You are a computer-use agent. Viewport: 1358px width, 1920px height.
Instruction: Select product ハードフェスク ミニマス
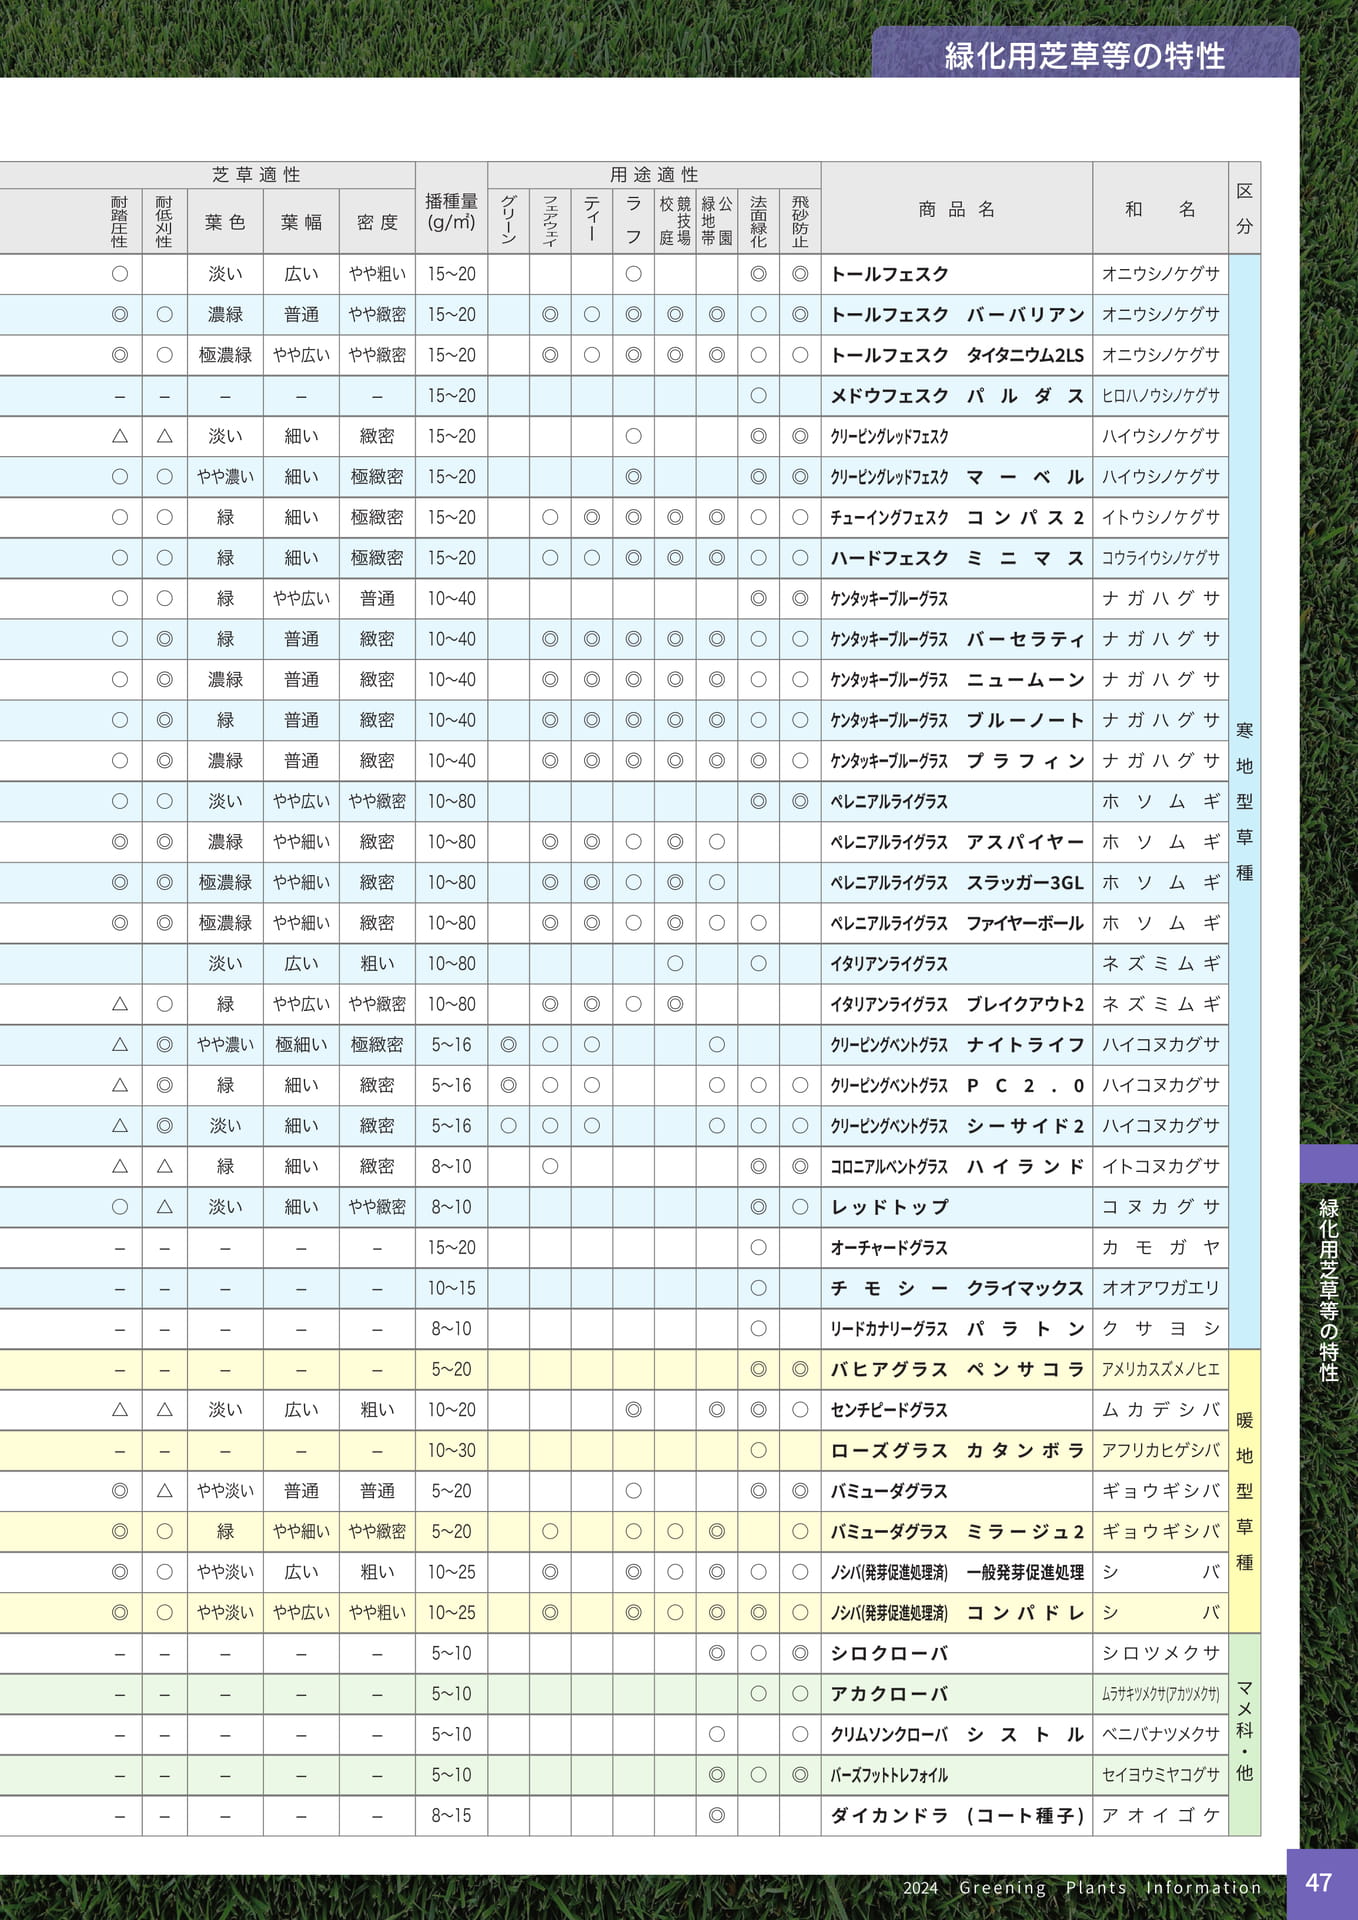click(x=957, y=558)
